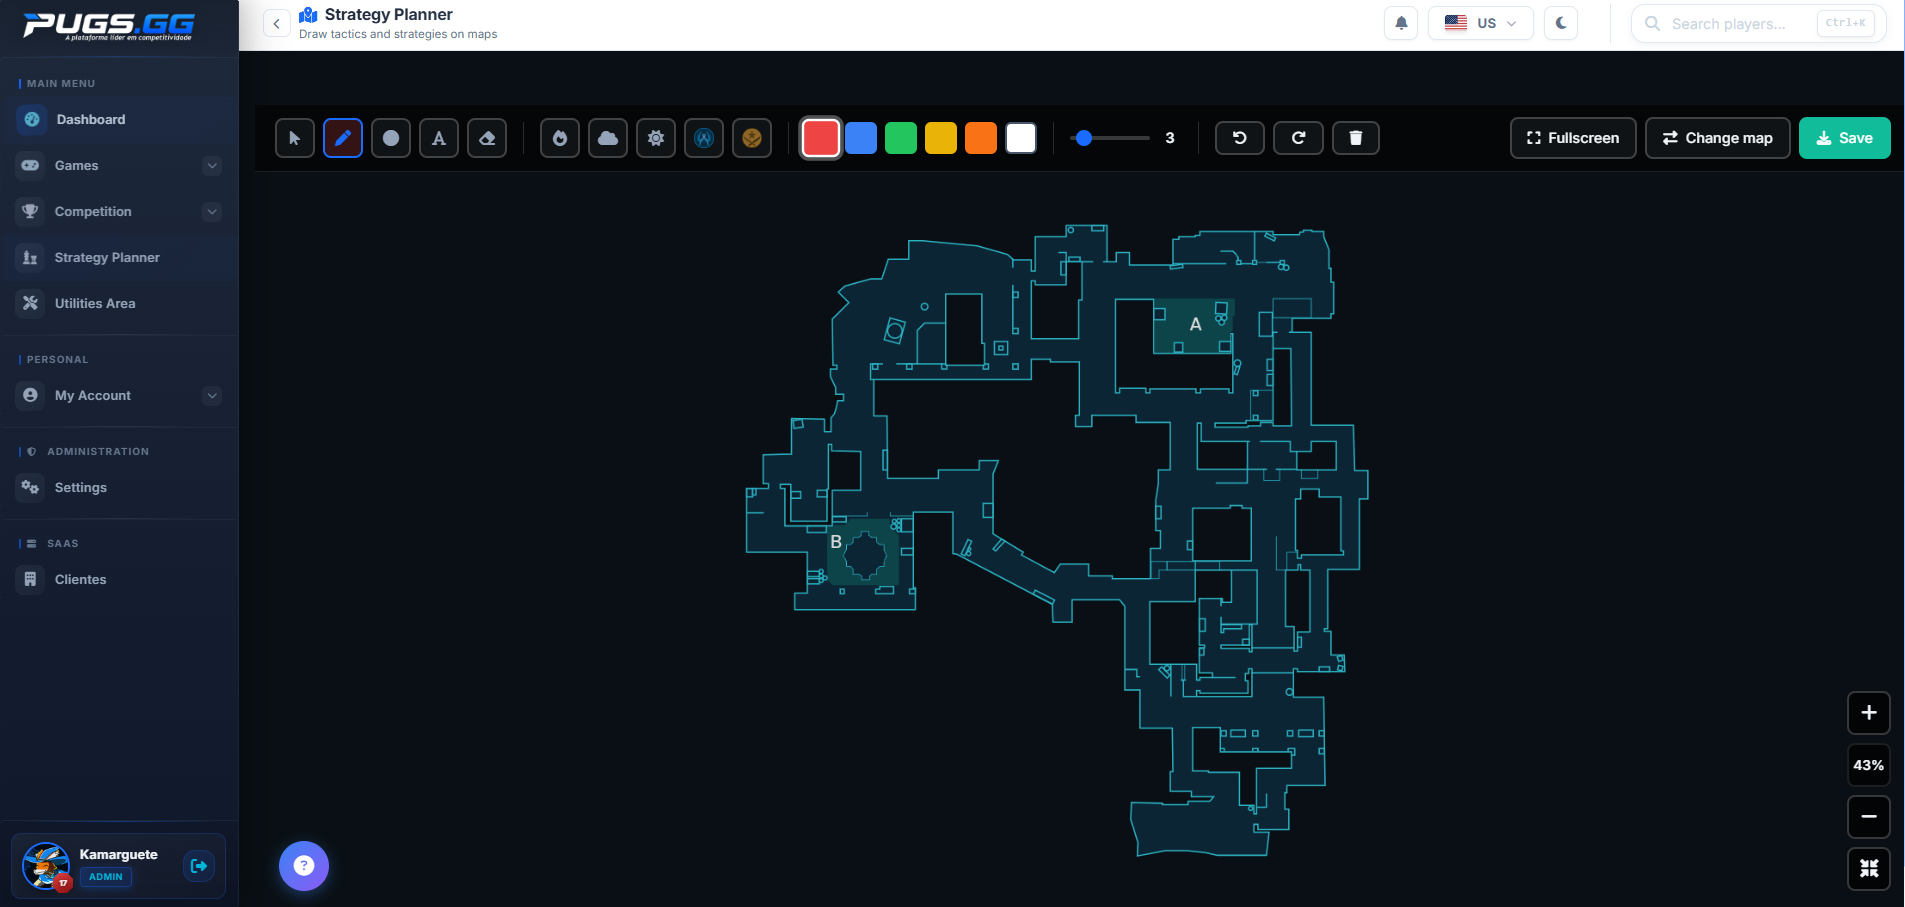Select the cursor pointer tool
The height and width of the screenshot is (907, 1905).
(x=295, y=138)
